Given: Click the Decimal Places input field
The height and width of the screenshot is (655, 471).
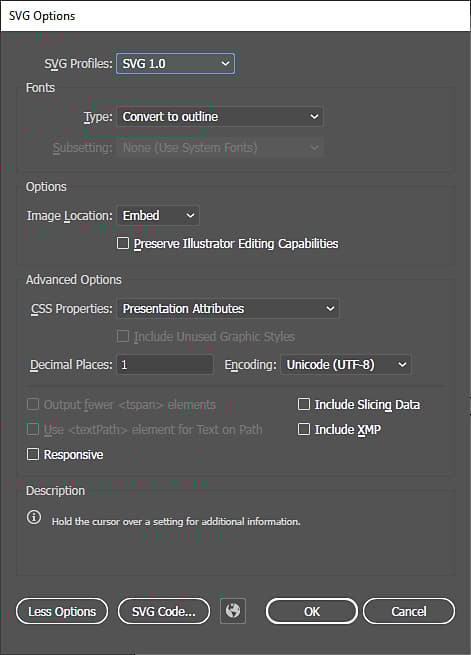Looking at the screenshot, I should click(165, 365).
